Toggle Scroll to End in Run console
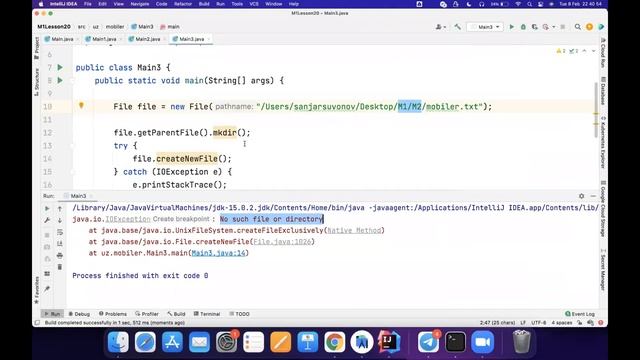Image resolution: width=640 pixels, height=360 pixels. (x=60, y=244)
